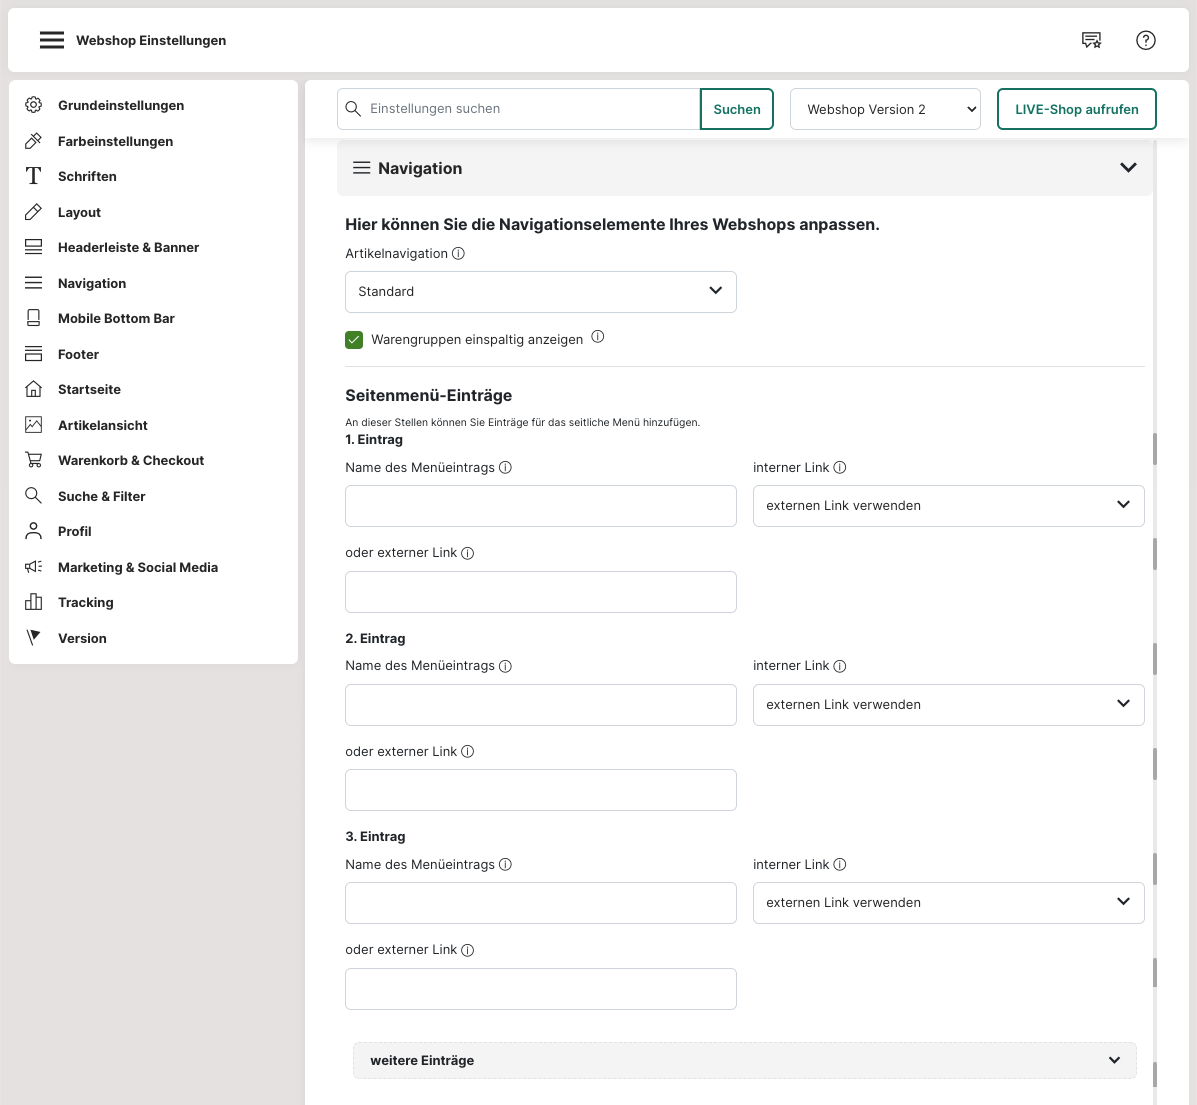Image resolution: width=1197 pixels, height=1105 pixels.
Task: Click the Suchen button
Action: click(x=737, y=109)
